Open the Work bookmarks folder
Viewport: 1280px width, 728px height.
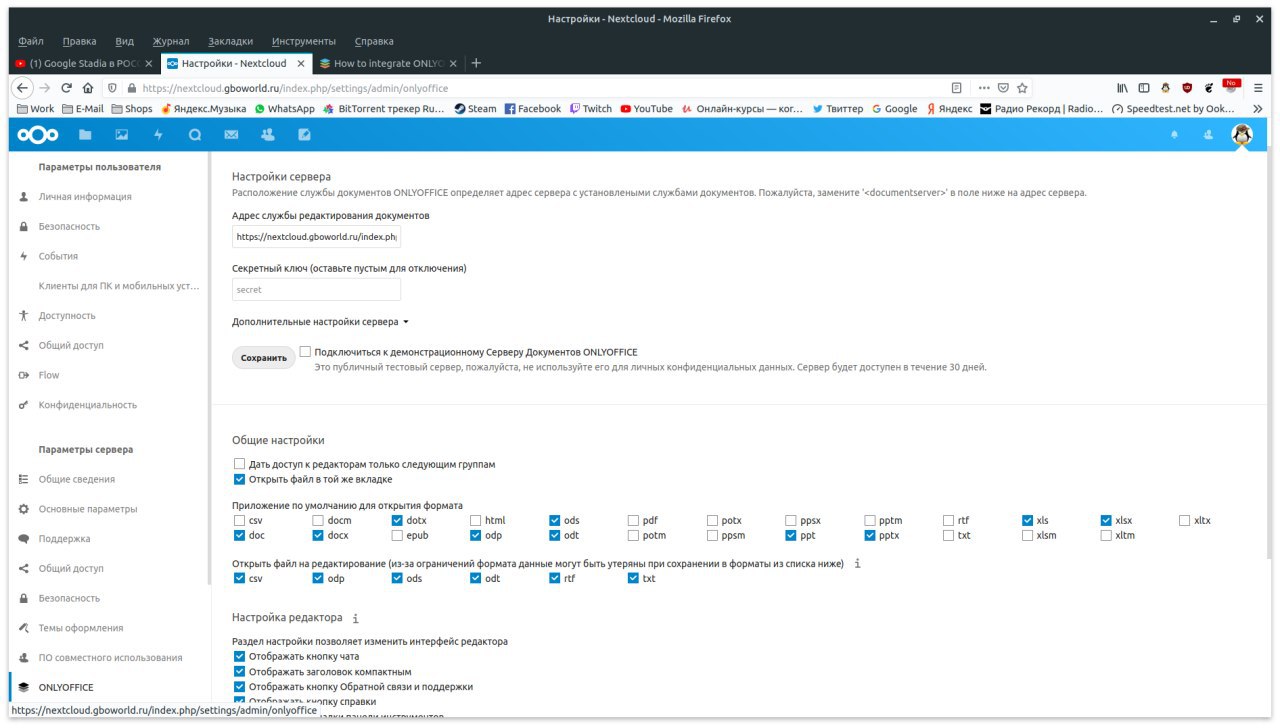tap(36, 108)
